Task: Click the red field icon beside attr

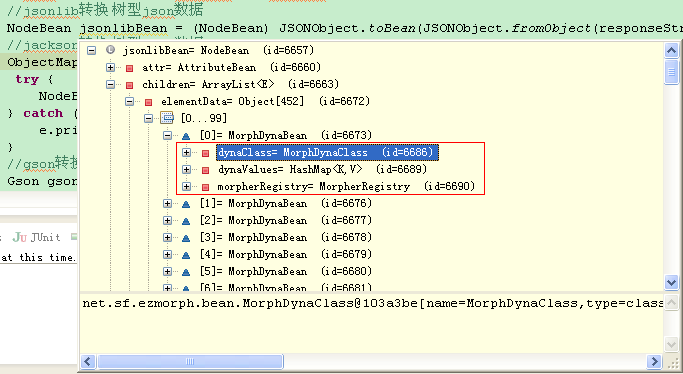Action: coord(129,68)
